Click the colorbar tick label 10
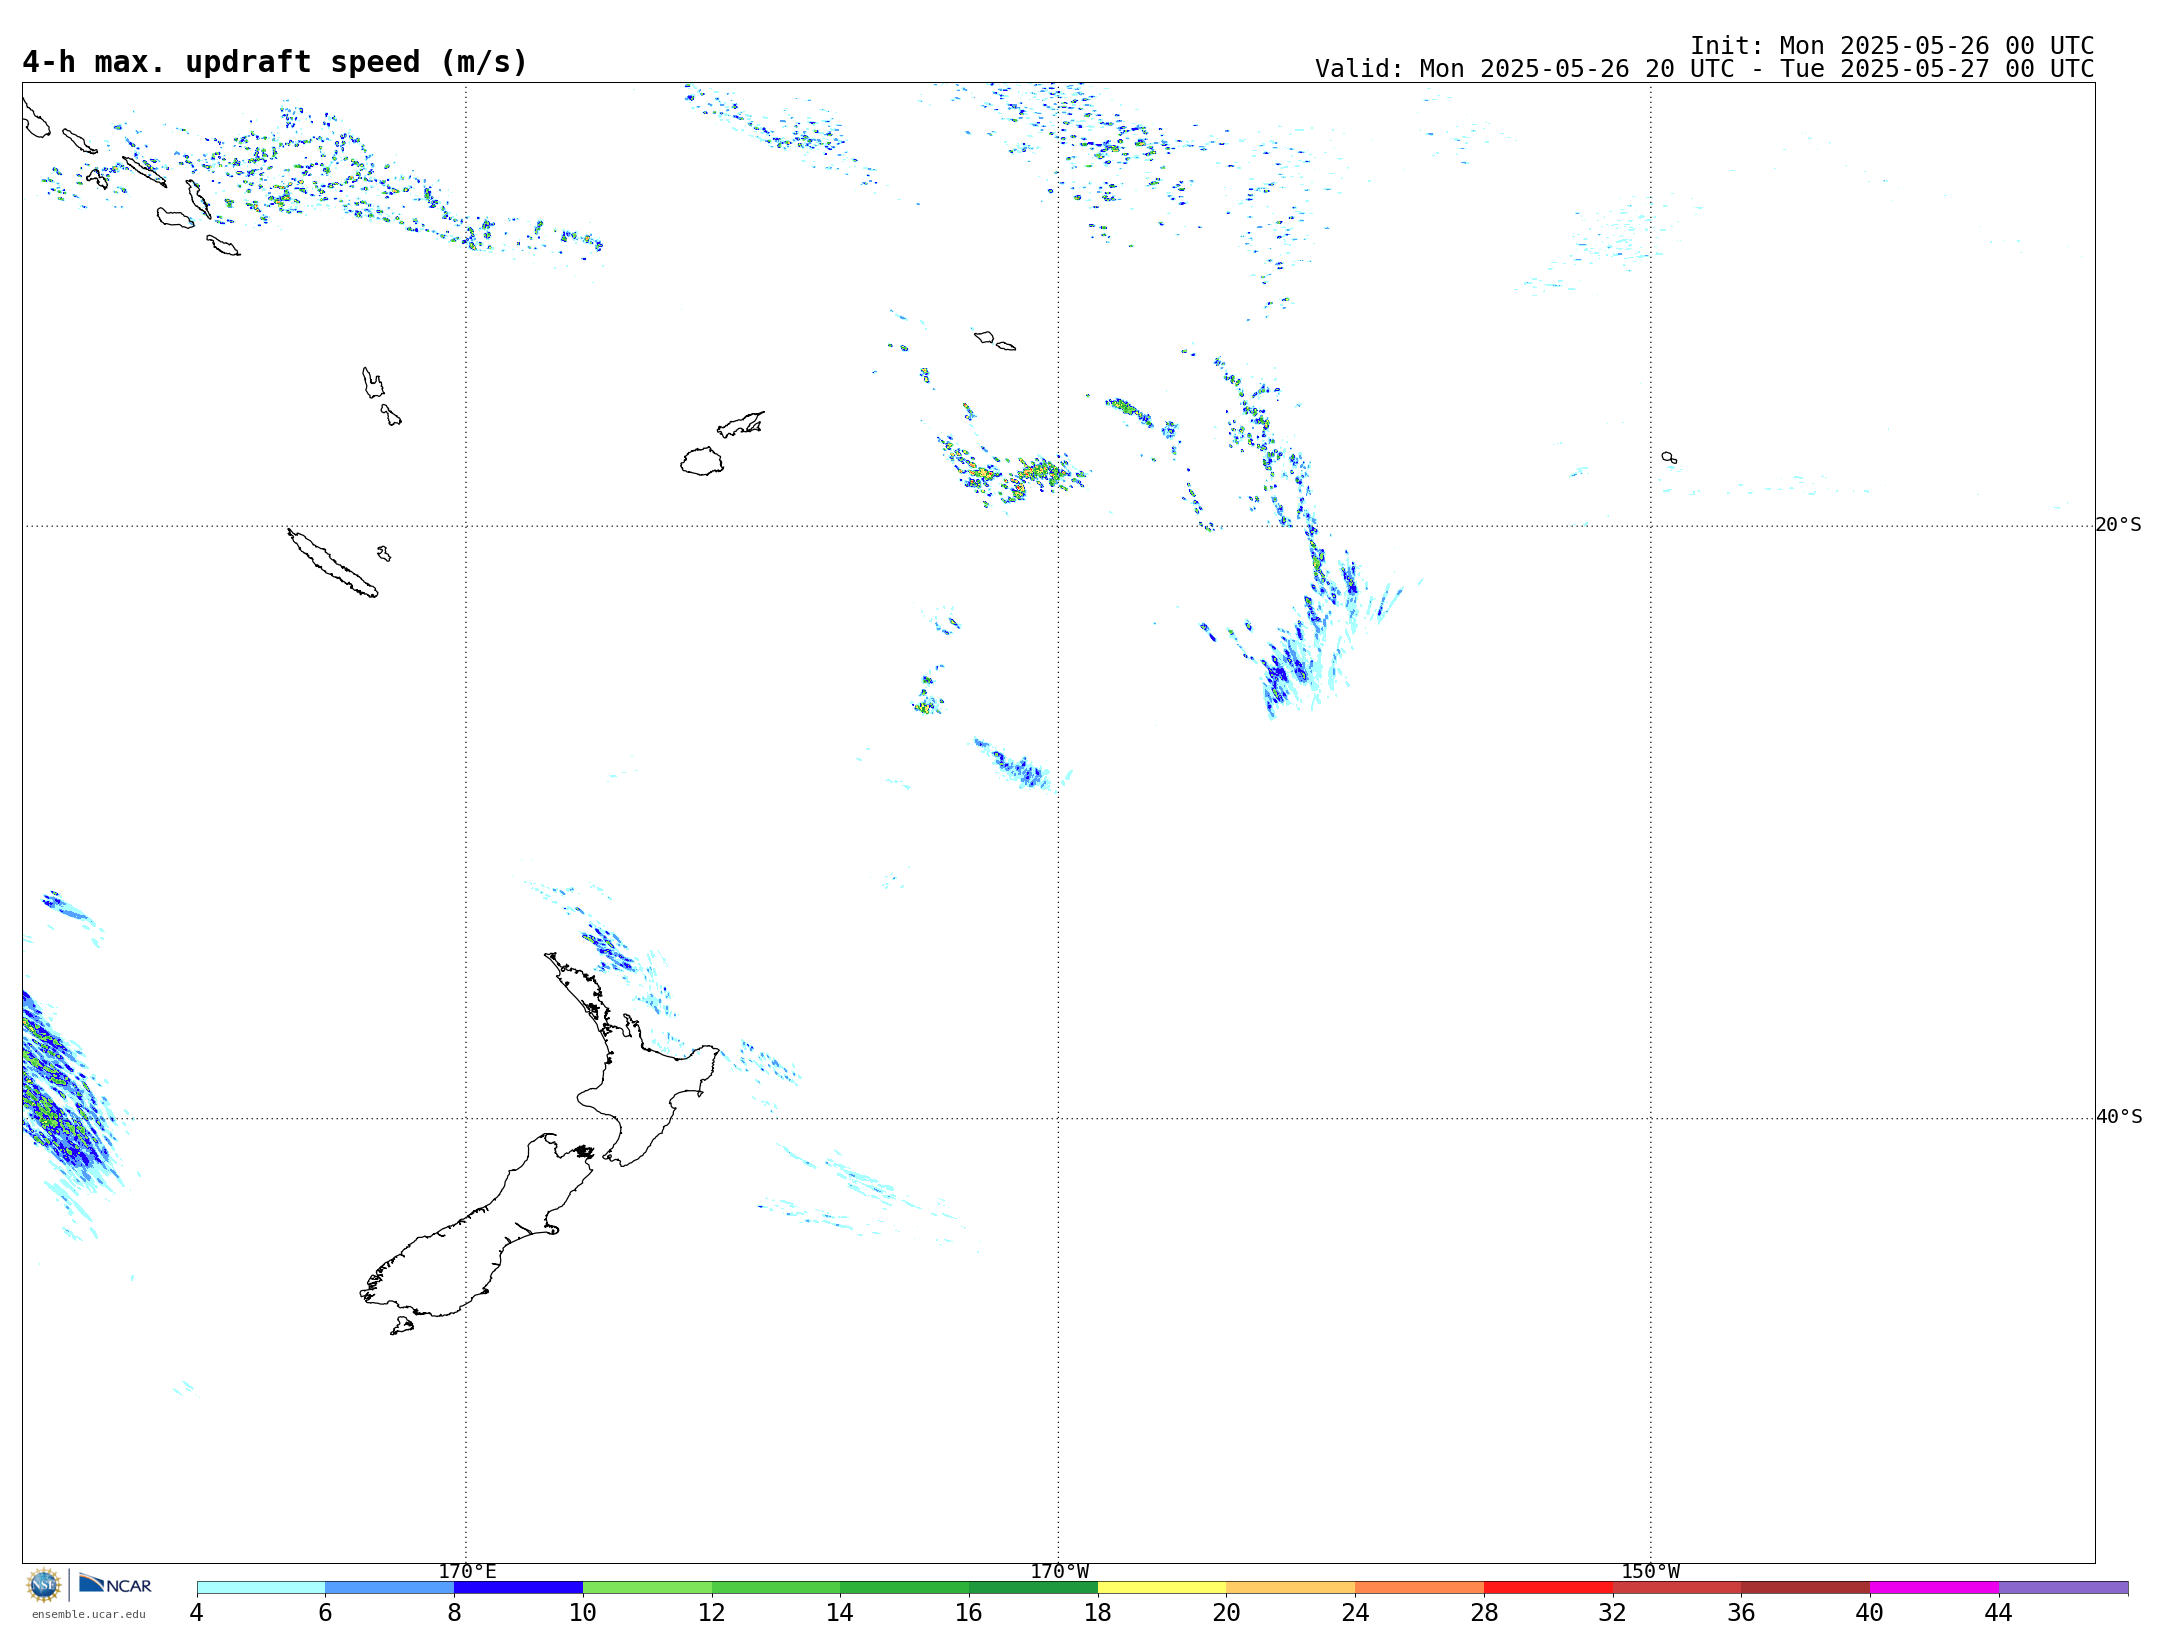This screenshot has height=1626, width=2160. click(583, 1612)
